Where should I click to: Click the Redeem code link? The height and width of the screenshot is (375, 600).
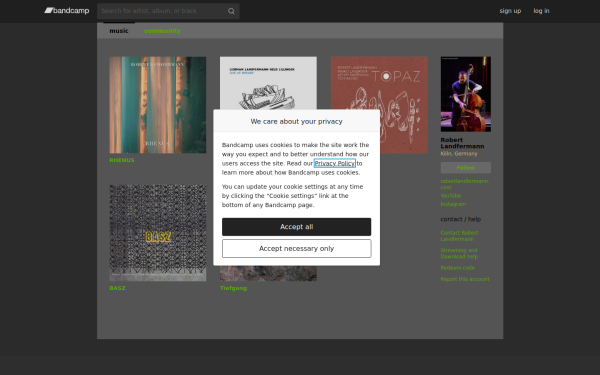click(458, 268)
